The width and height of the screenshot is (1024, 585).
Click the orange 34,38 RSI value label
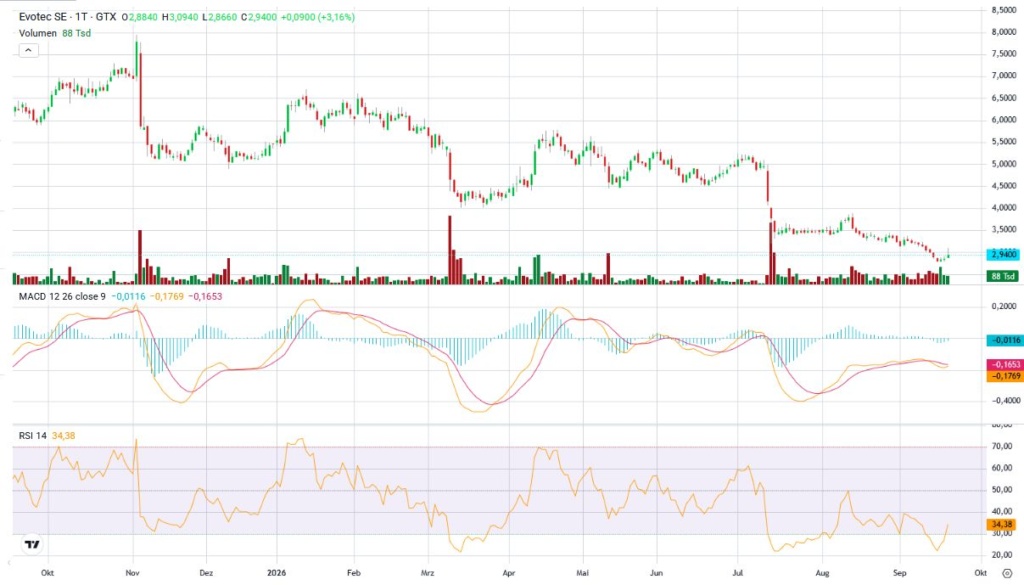click(x=1001, y=524)
